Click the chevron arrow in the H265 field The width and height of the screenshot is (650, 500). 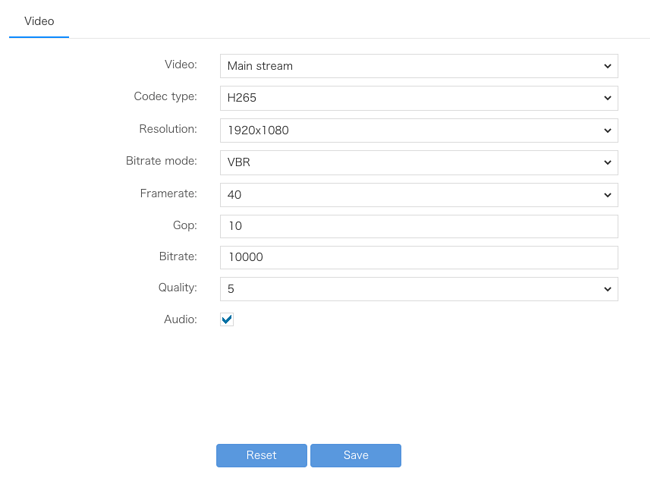tap(607, 98)
